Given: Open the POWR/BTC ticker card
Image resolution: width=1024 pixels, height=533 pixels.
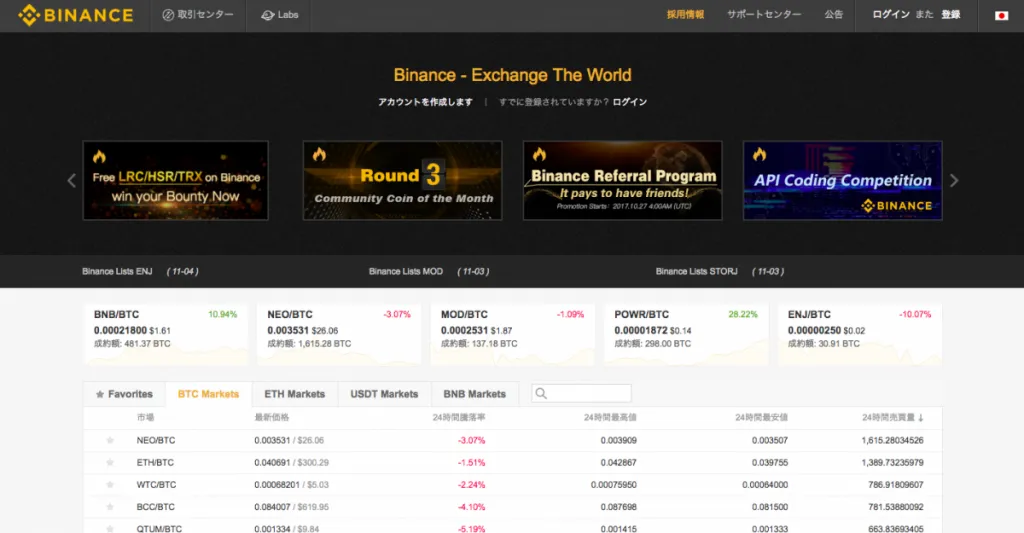Looking at the screenshot, I should coord(686,334).
